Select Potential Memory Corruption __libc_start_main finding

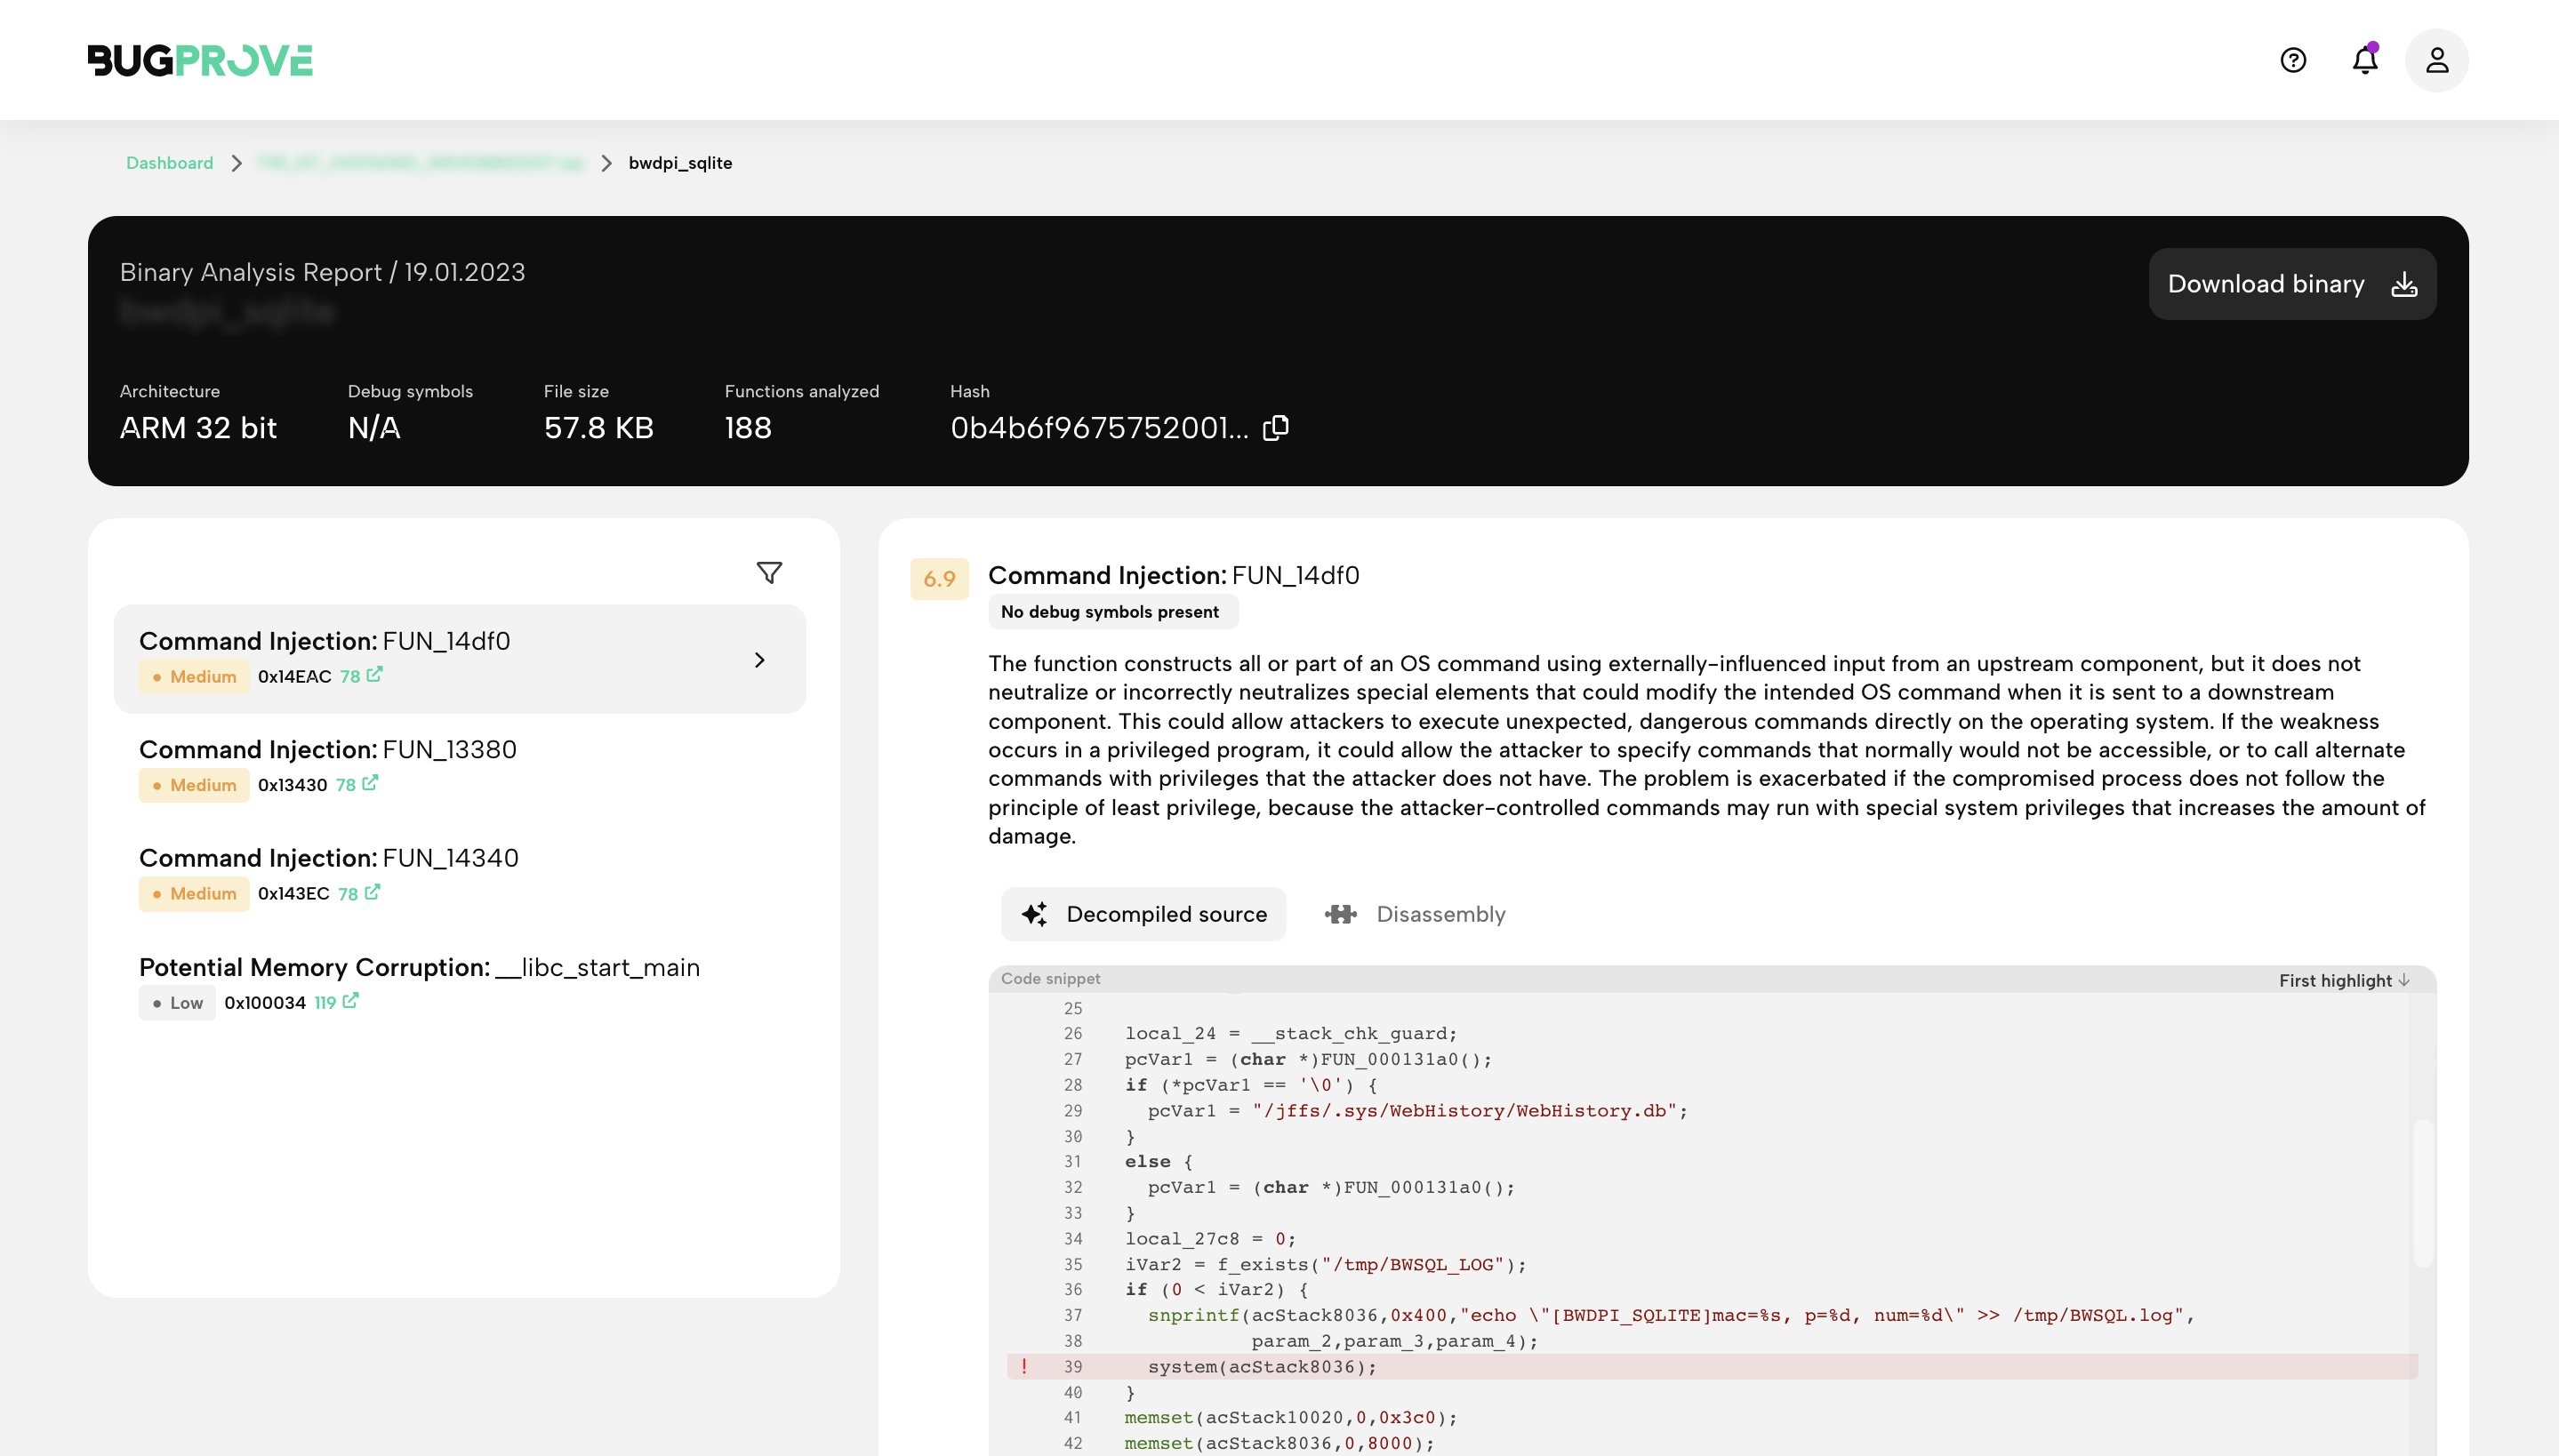[x=419, y=967]
